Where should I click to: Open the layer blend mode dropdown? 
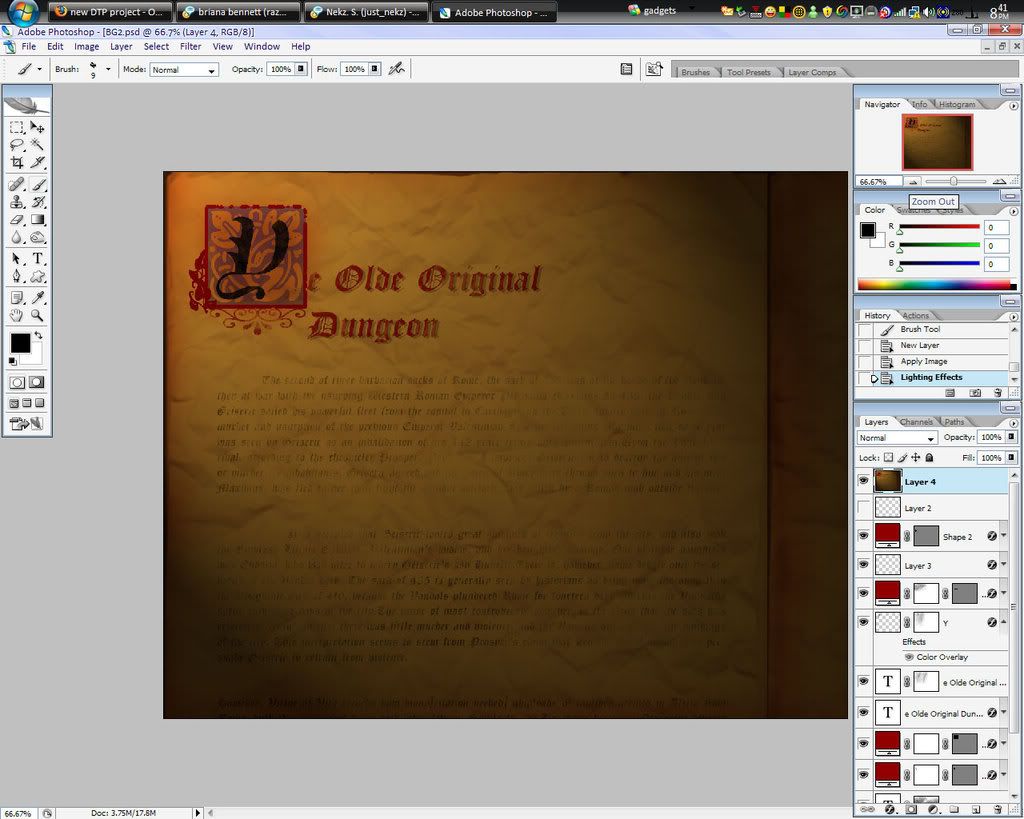pyautogui.click(x=897, y=438)
